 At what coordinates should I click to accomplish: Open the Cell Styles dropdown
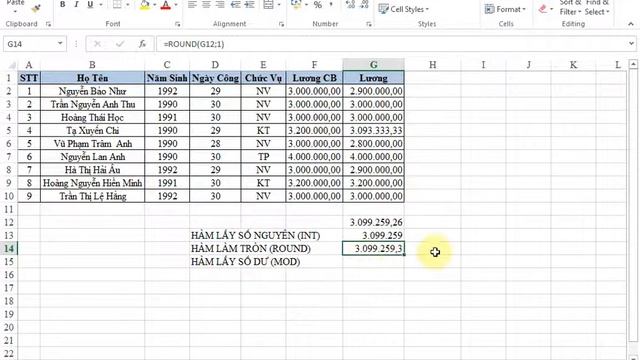[404, 9]
